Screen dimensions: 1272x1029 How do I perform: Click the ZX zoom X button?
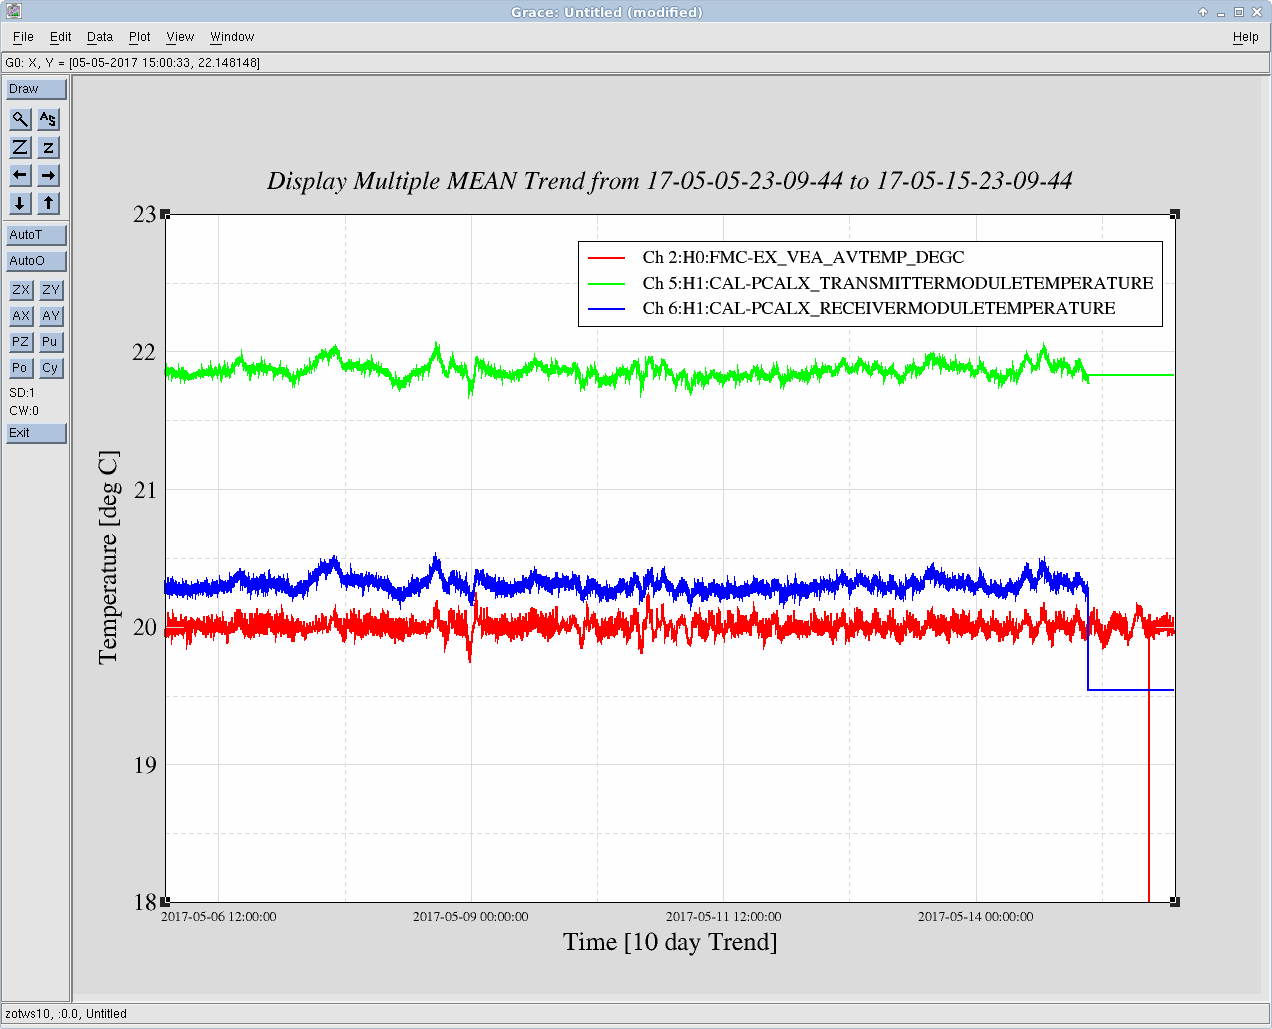[x=21, y=290]
